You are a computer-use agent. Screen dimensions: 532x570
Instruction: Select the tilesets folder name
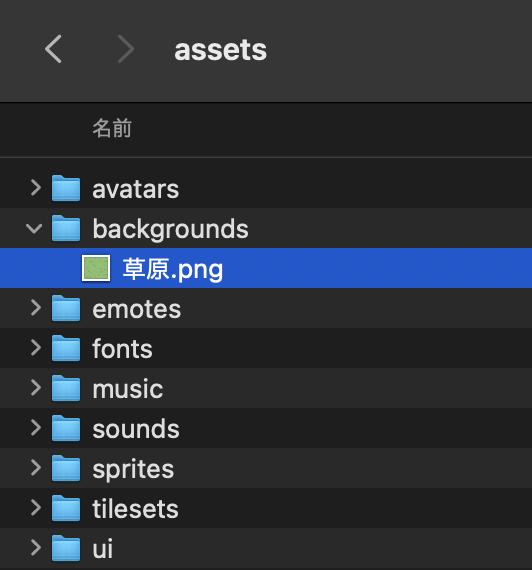click(x=136, y=509)
